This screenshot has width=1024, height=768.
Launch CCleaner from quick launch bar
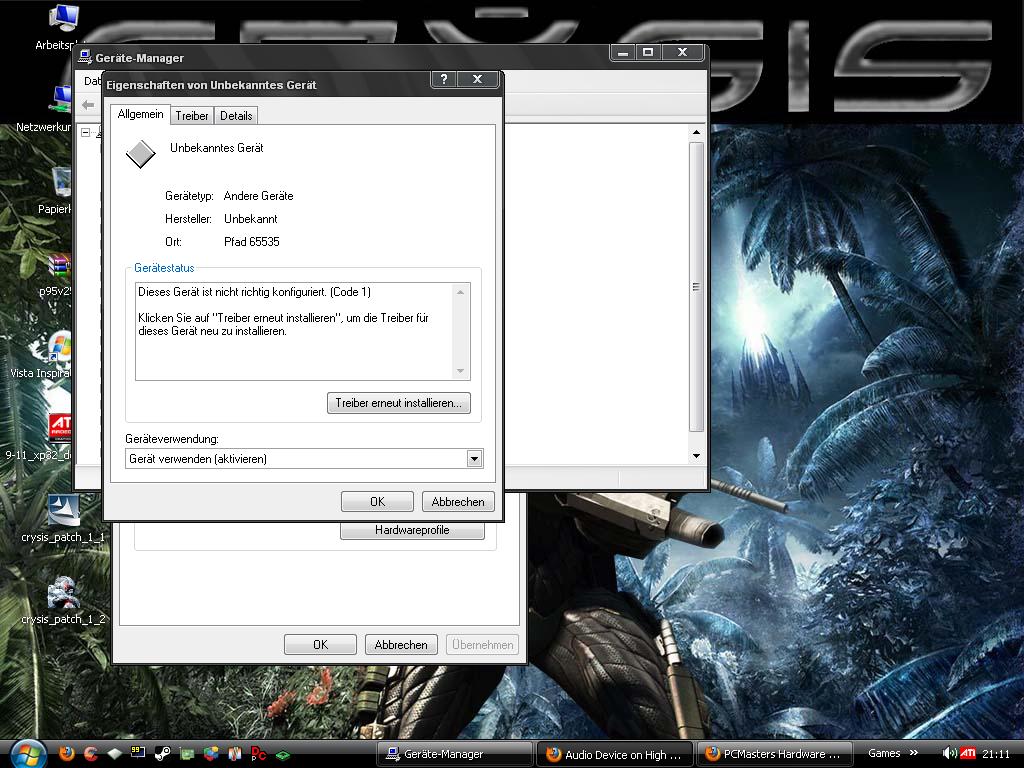point(91,754)
